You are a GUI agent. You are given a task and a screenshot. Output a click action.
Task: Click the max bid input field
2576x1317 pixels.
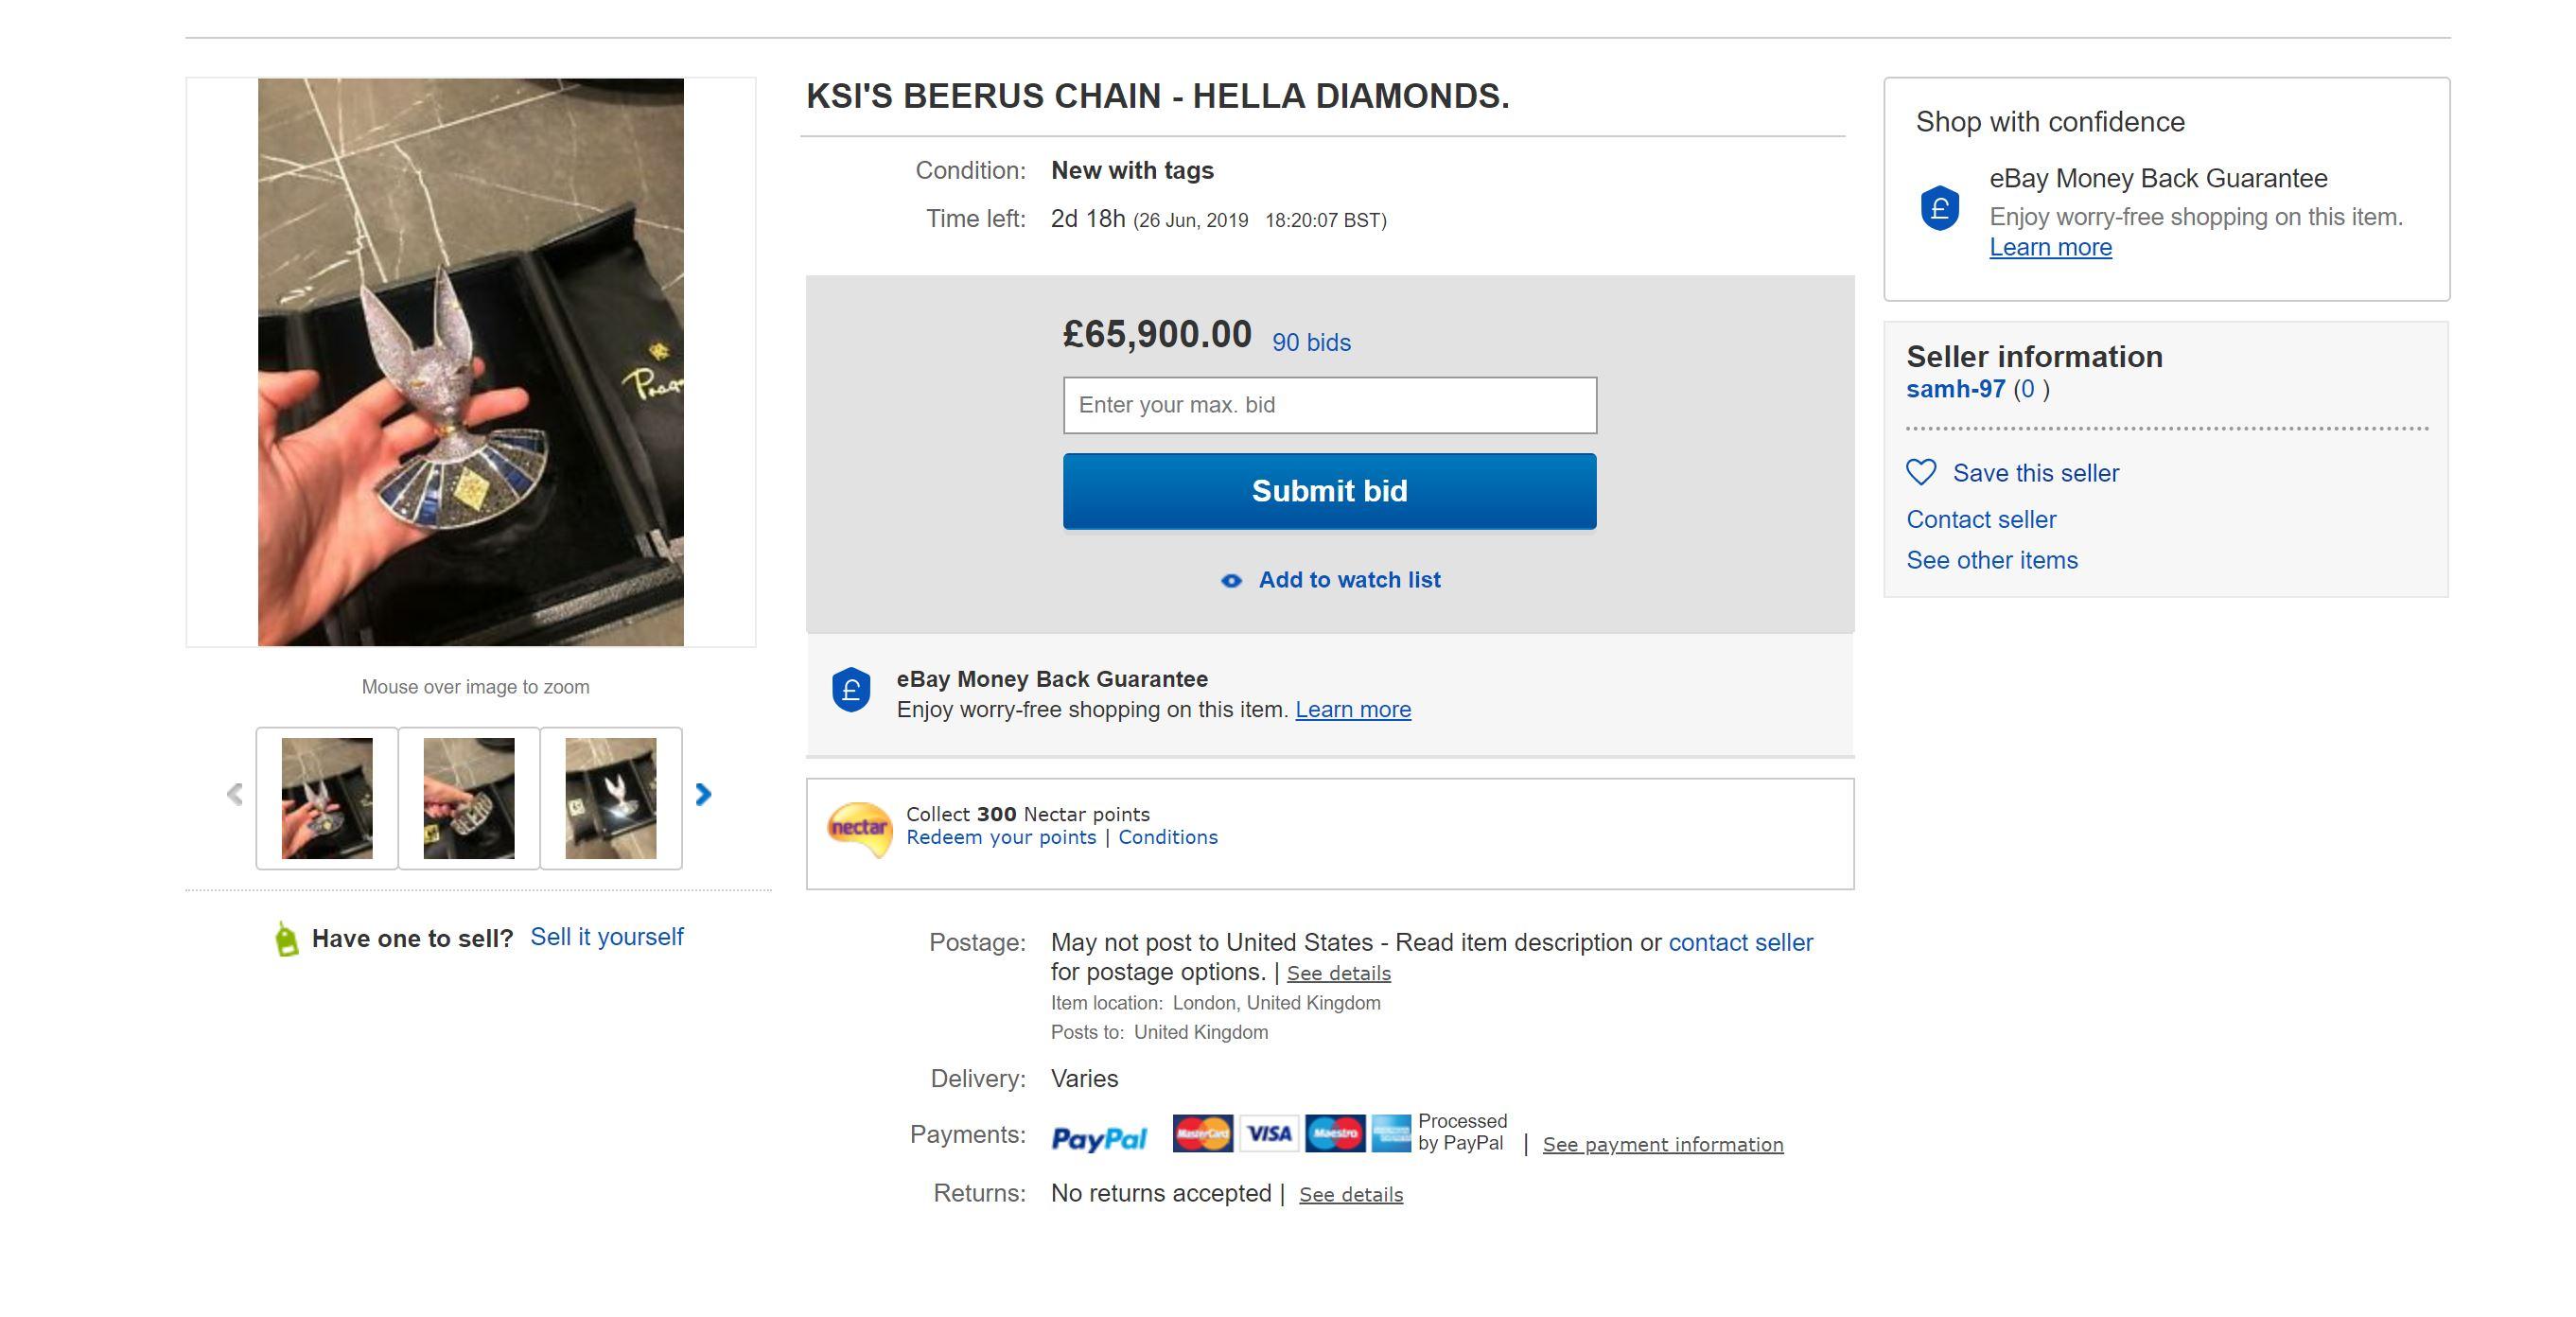click(x=1329, y=405)
